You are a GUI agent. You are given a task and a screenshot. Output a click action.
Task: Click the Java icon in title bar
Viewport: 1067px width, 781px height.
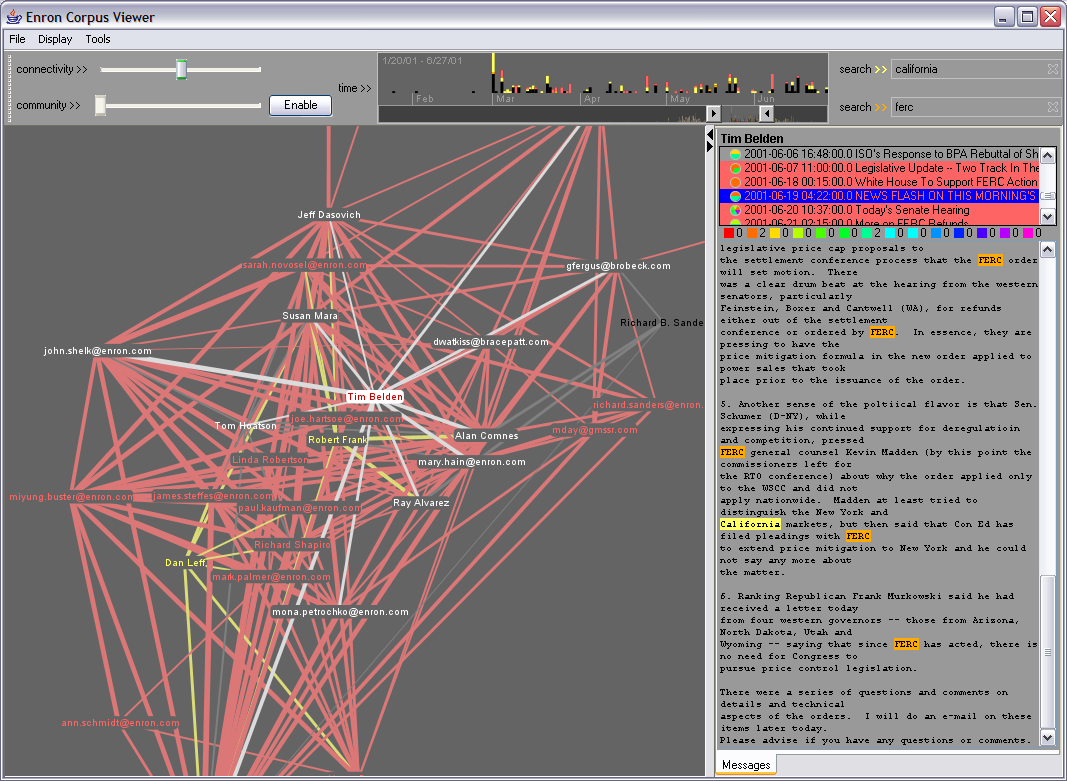pyautogui.click(x=14, y=17)
